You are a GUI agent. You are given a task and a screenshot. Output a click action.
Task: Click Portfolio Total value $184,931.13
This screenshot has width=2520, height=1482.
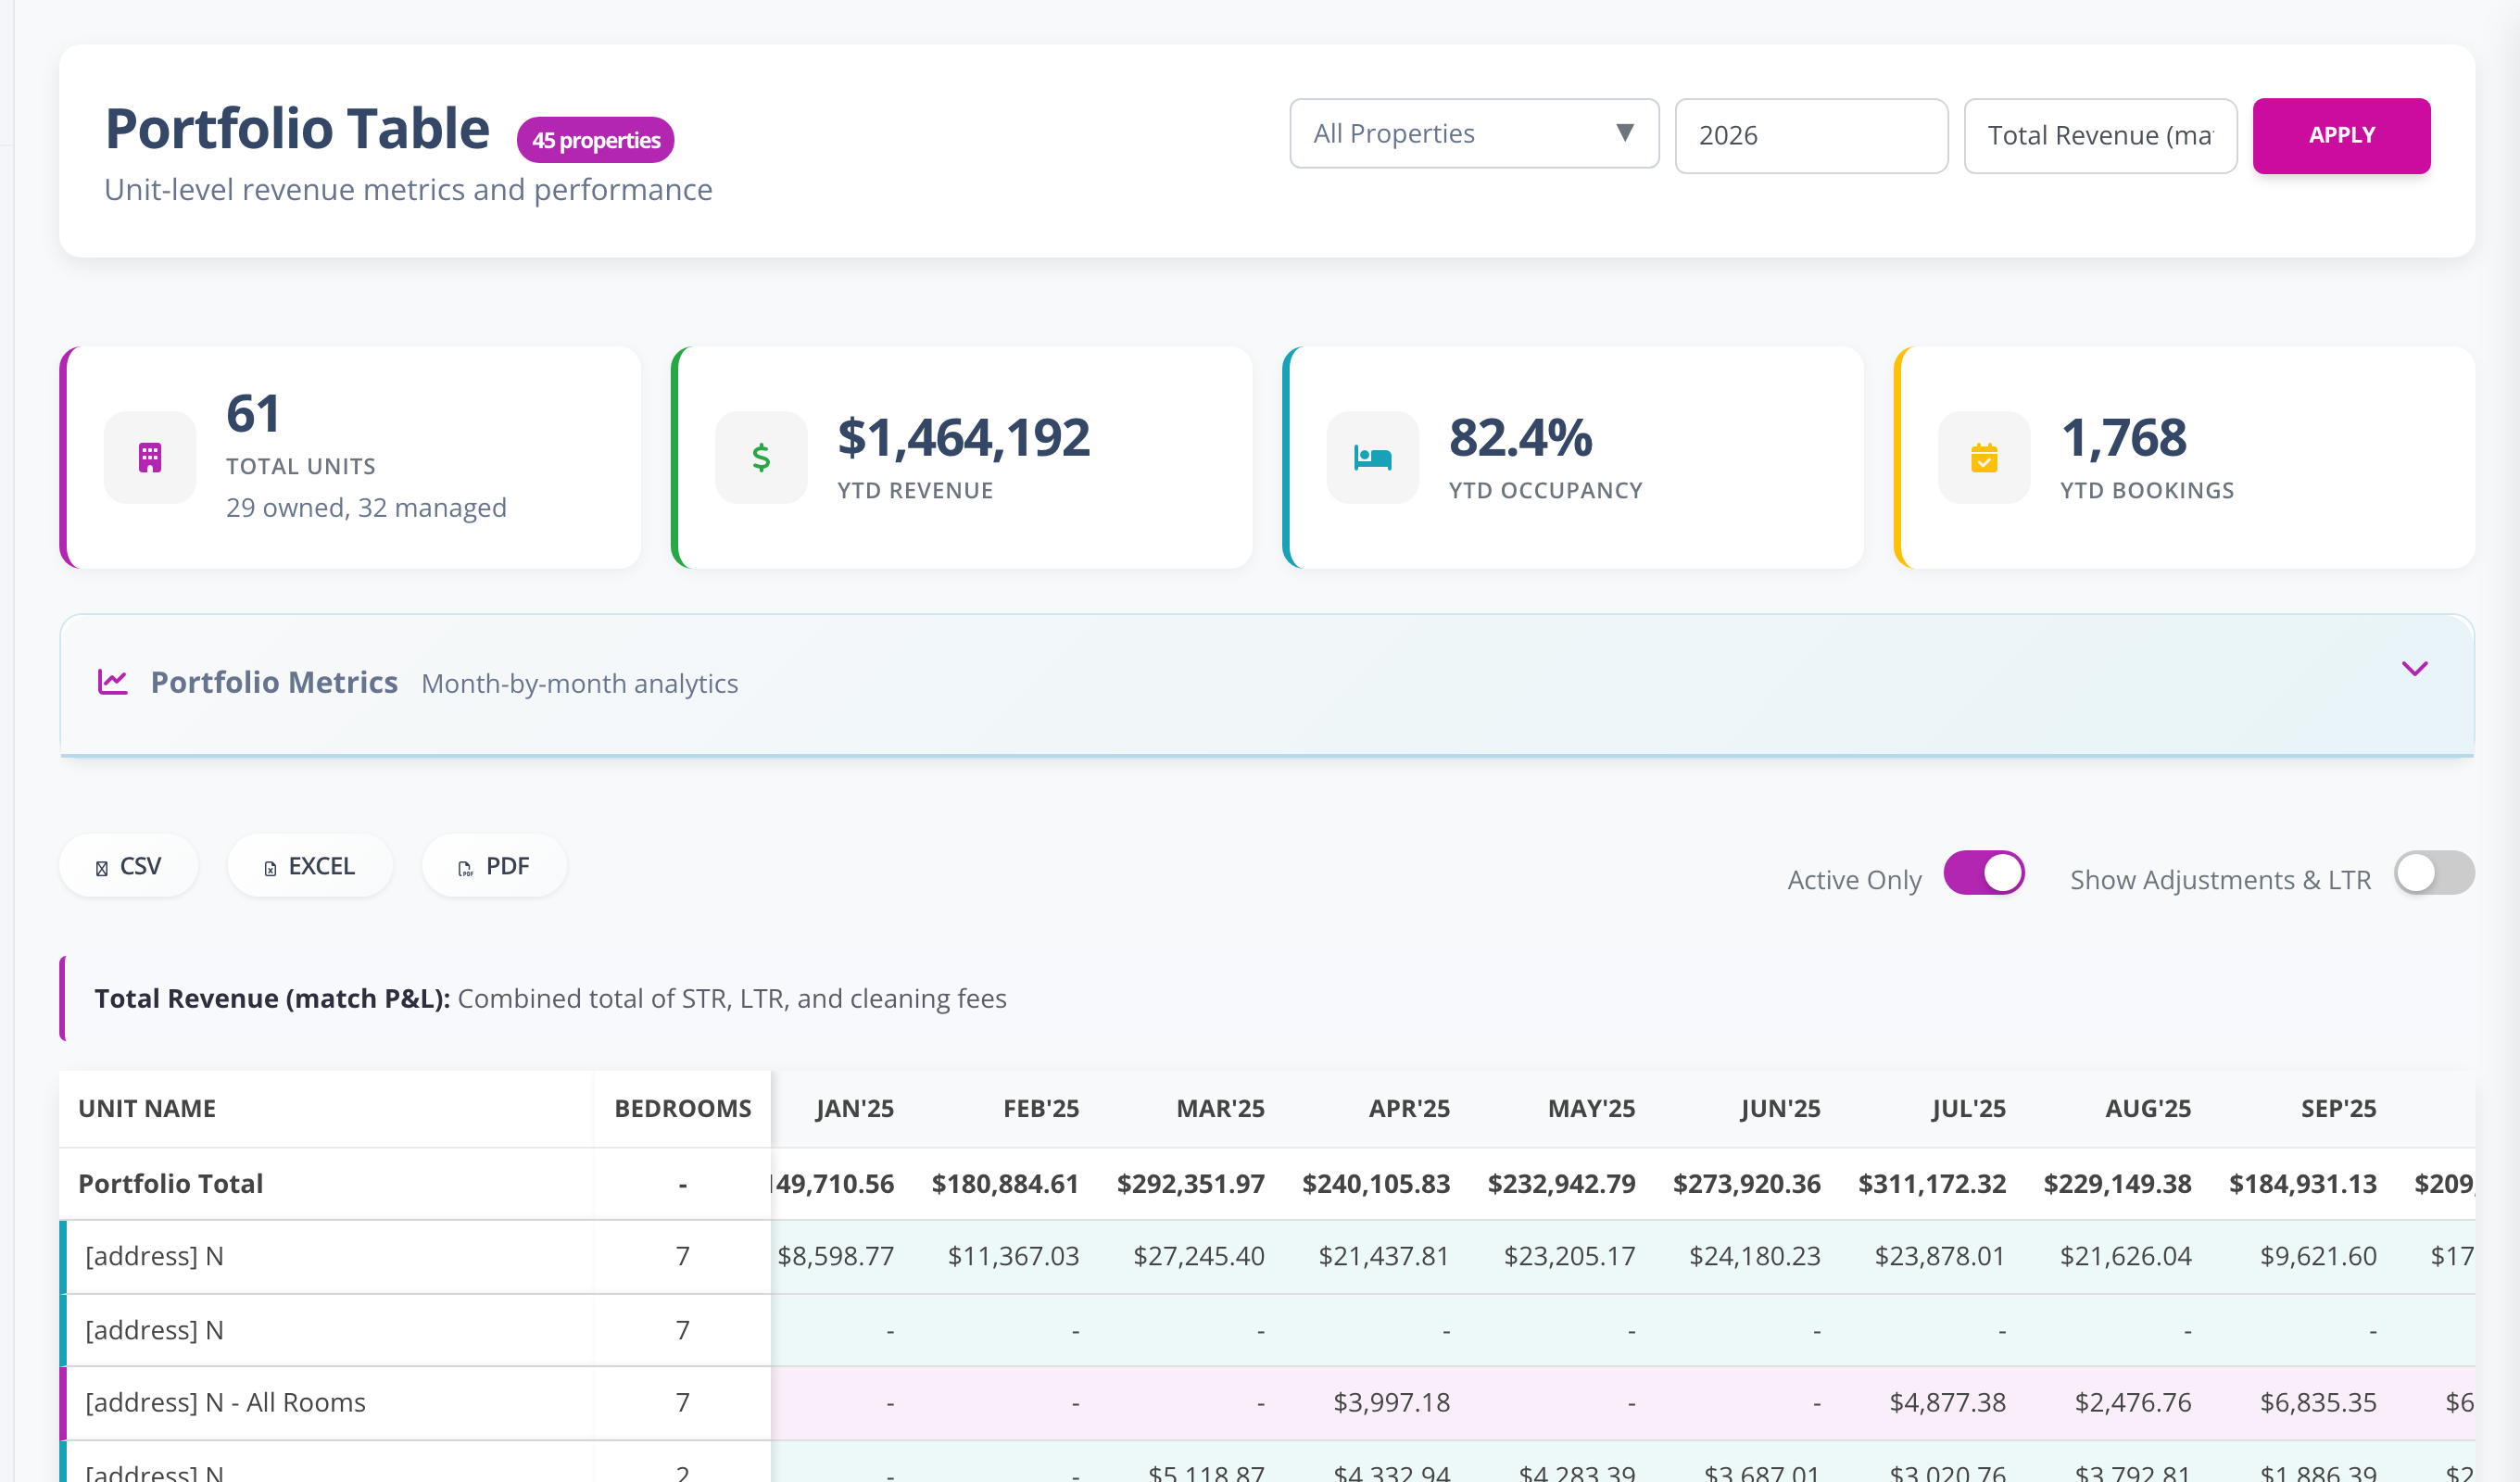[2303, 1184]
